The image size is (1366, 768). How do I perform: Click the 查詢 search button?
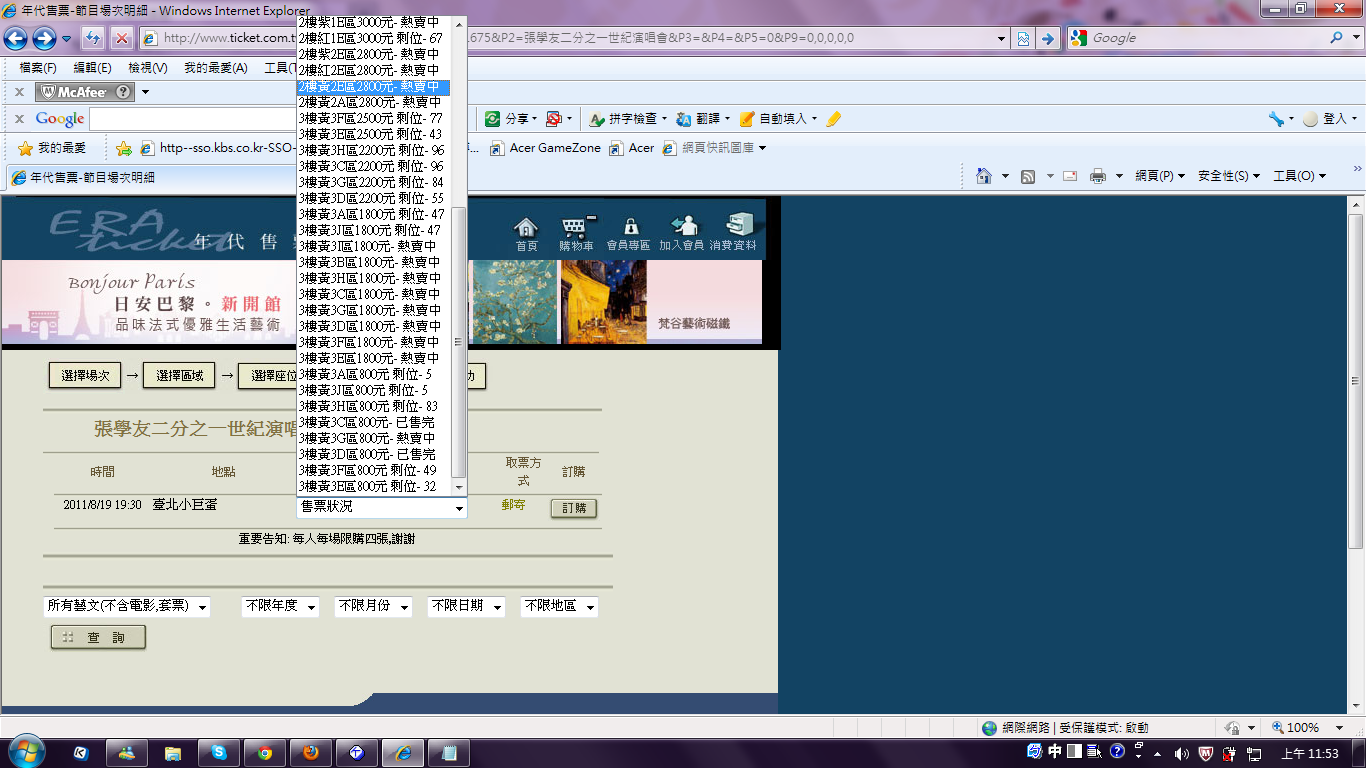[98, 637]
